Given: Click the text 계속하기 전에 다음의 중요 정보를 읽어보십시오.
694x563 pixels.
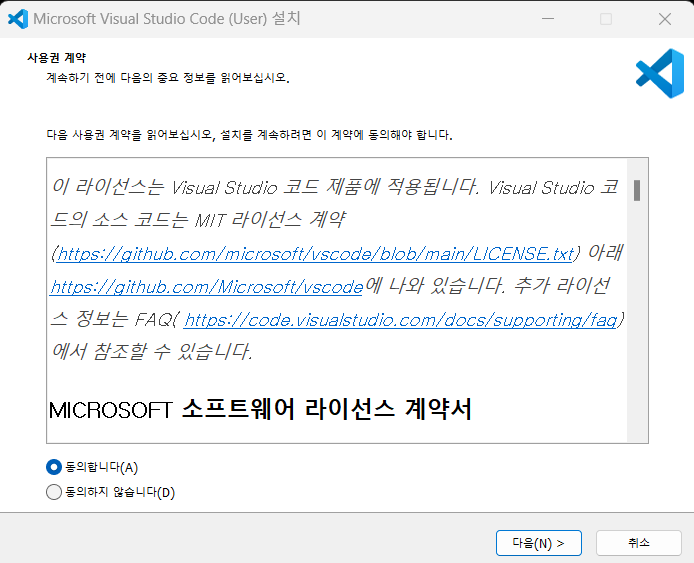Looking at the screenshot, I should click(x=168, y=78).
